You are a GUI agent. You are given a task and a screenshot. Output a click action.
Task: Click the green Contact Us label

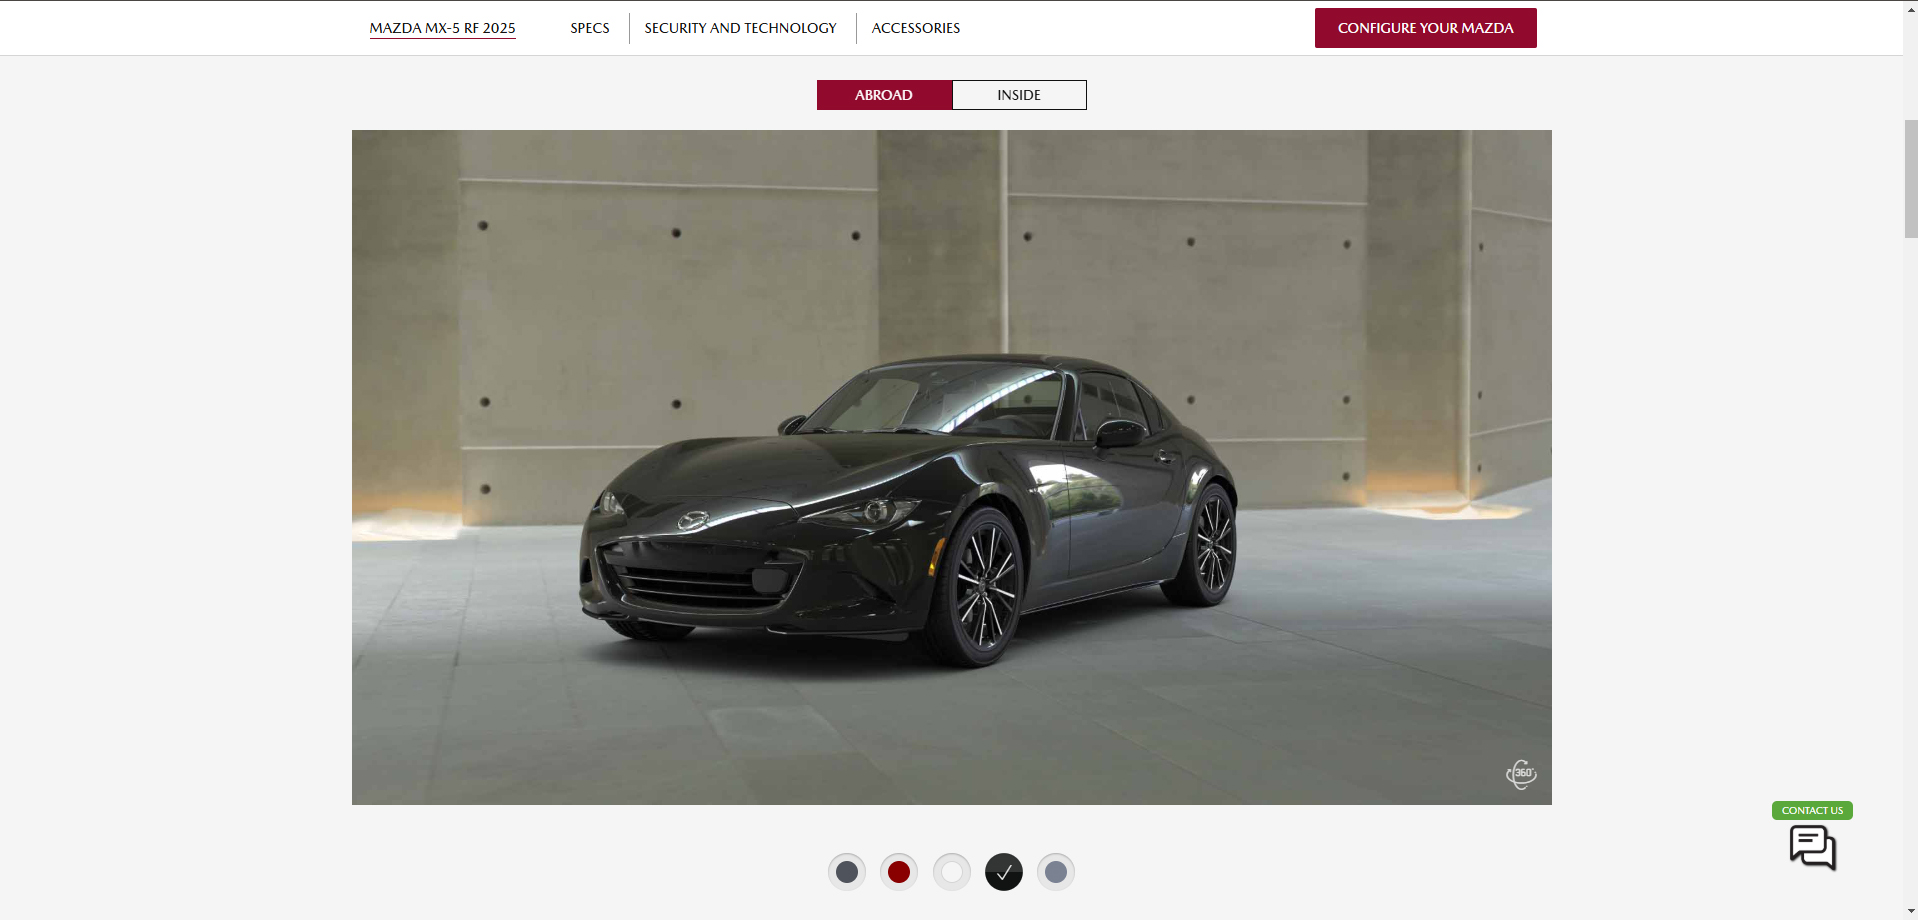(x=1812, y=810)
